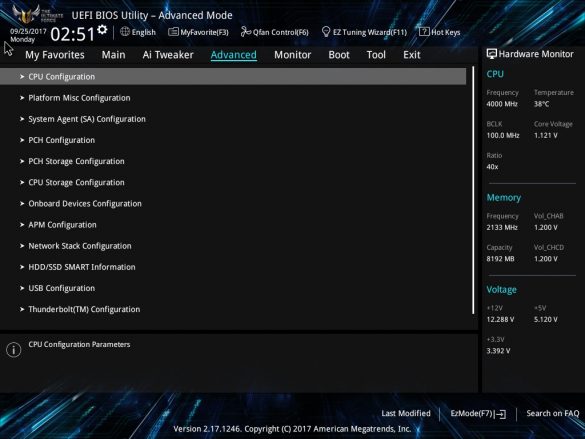The image size is (585, 439).
Task: Open MyFavorite(F3) list icon
Action: click(173, 32)
